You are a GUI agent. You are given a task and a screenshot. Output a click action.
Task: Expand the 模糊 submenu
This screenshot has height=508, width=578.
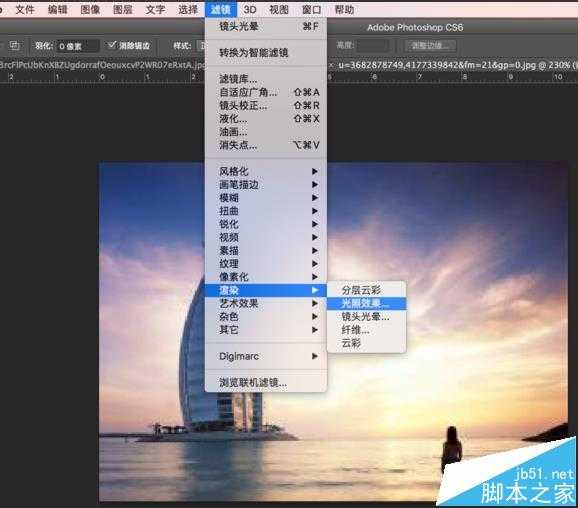point(266,198)
